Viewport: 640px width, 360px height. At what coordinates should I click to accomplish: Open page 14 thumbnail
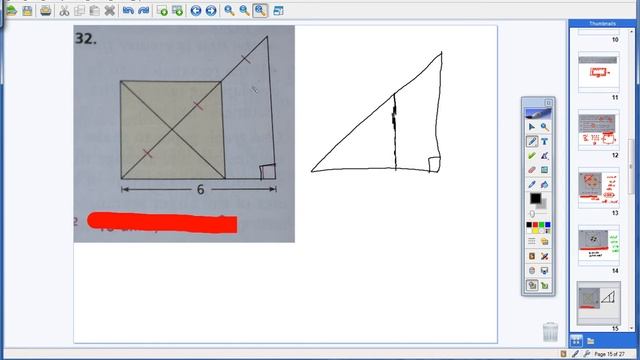[598, 246]
